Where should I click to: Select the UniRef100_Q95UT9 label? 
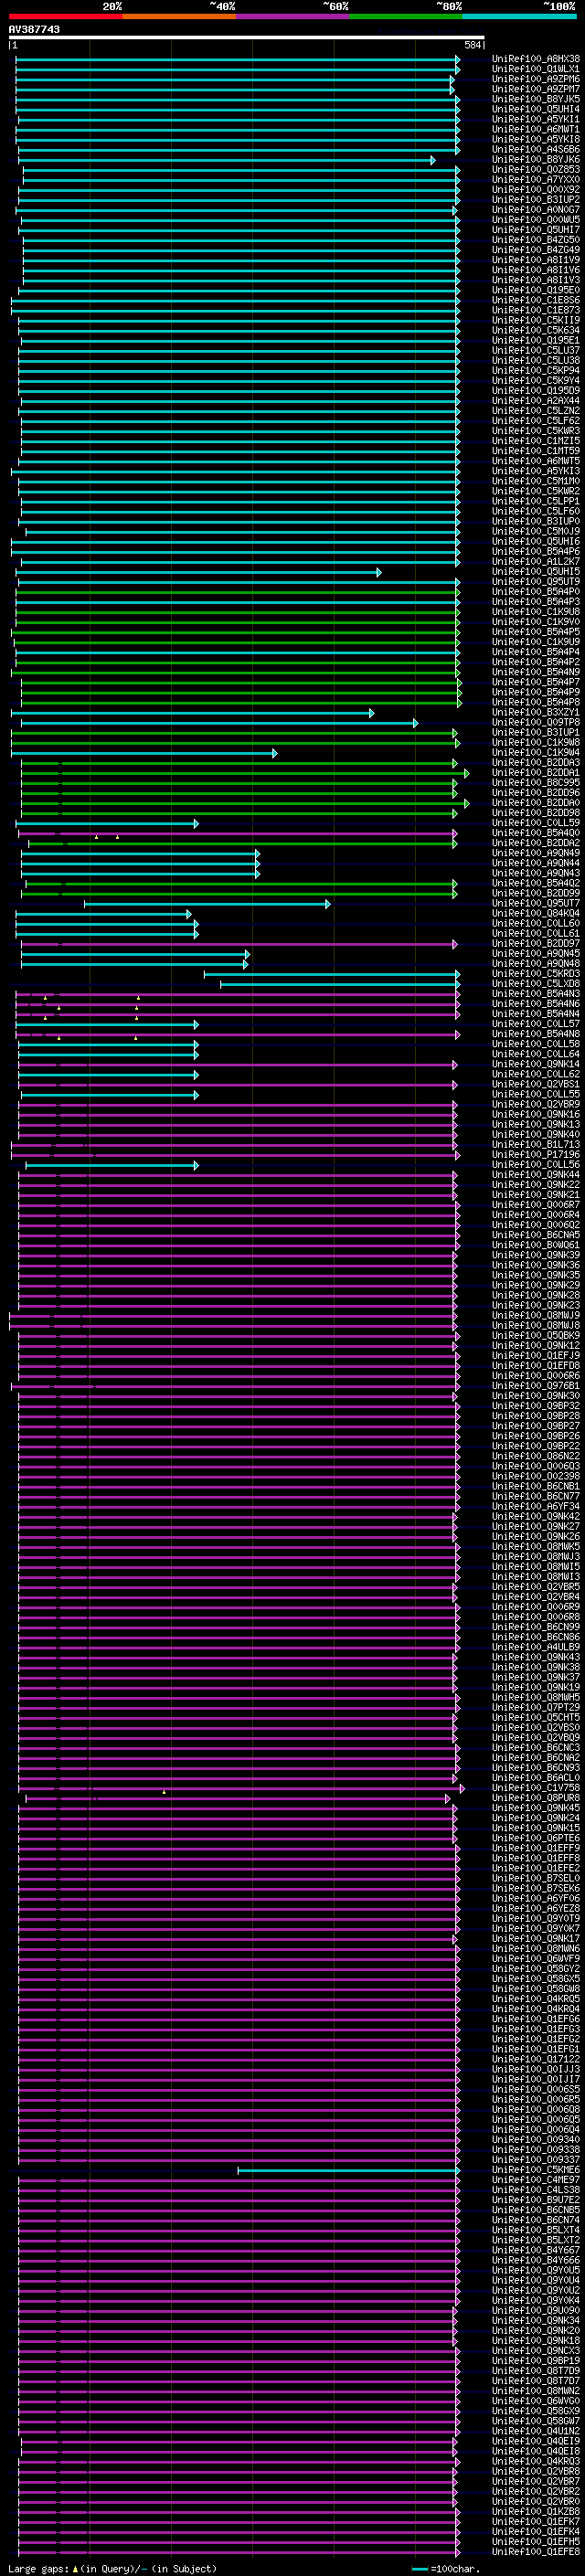pos(536,582)
